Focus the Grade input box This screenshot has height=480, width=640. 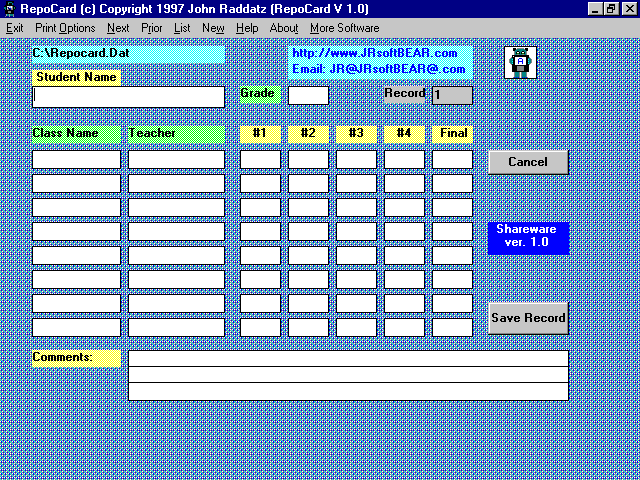coord(308,96)
